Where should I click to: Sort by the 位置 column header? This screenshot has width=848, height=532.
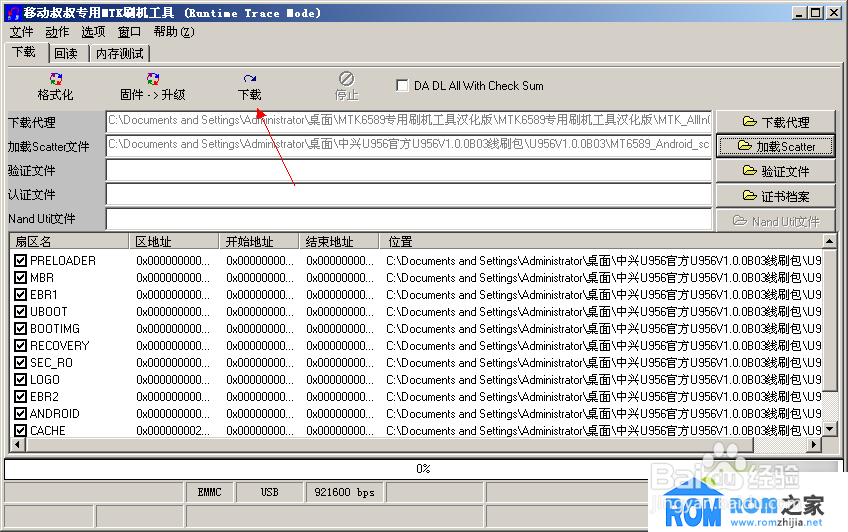click(600, 241)
